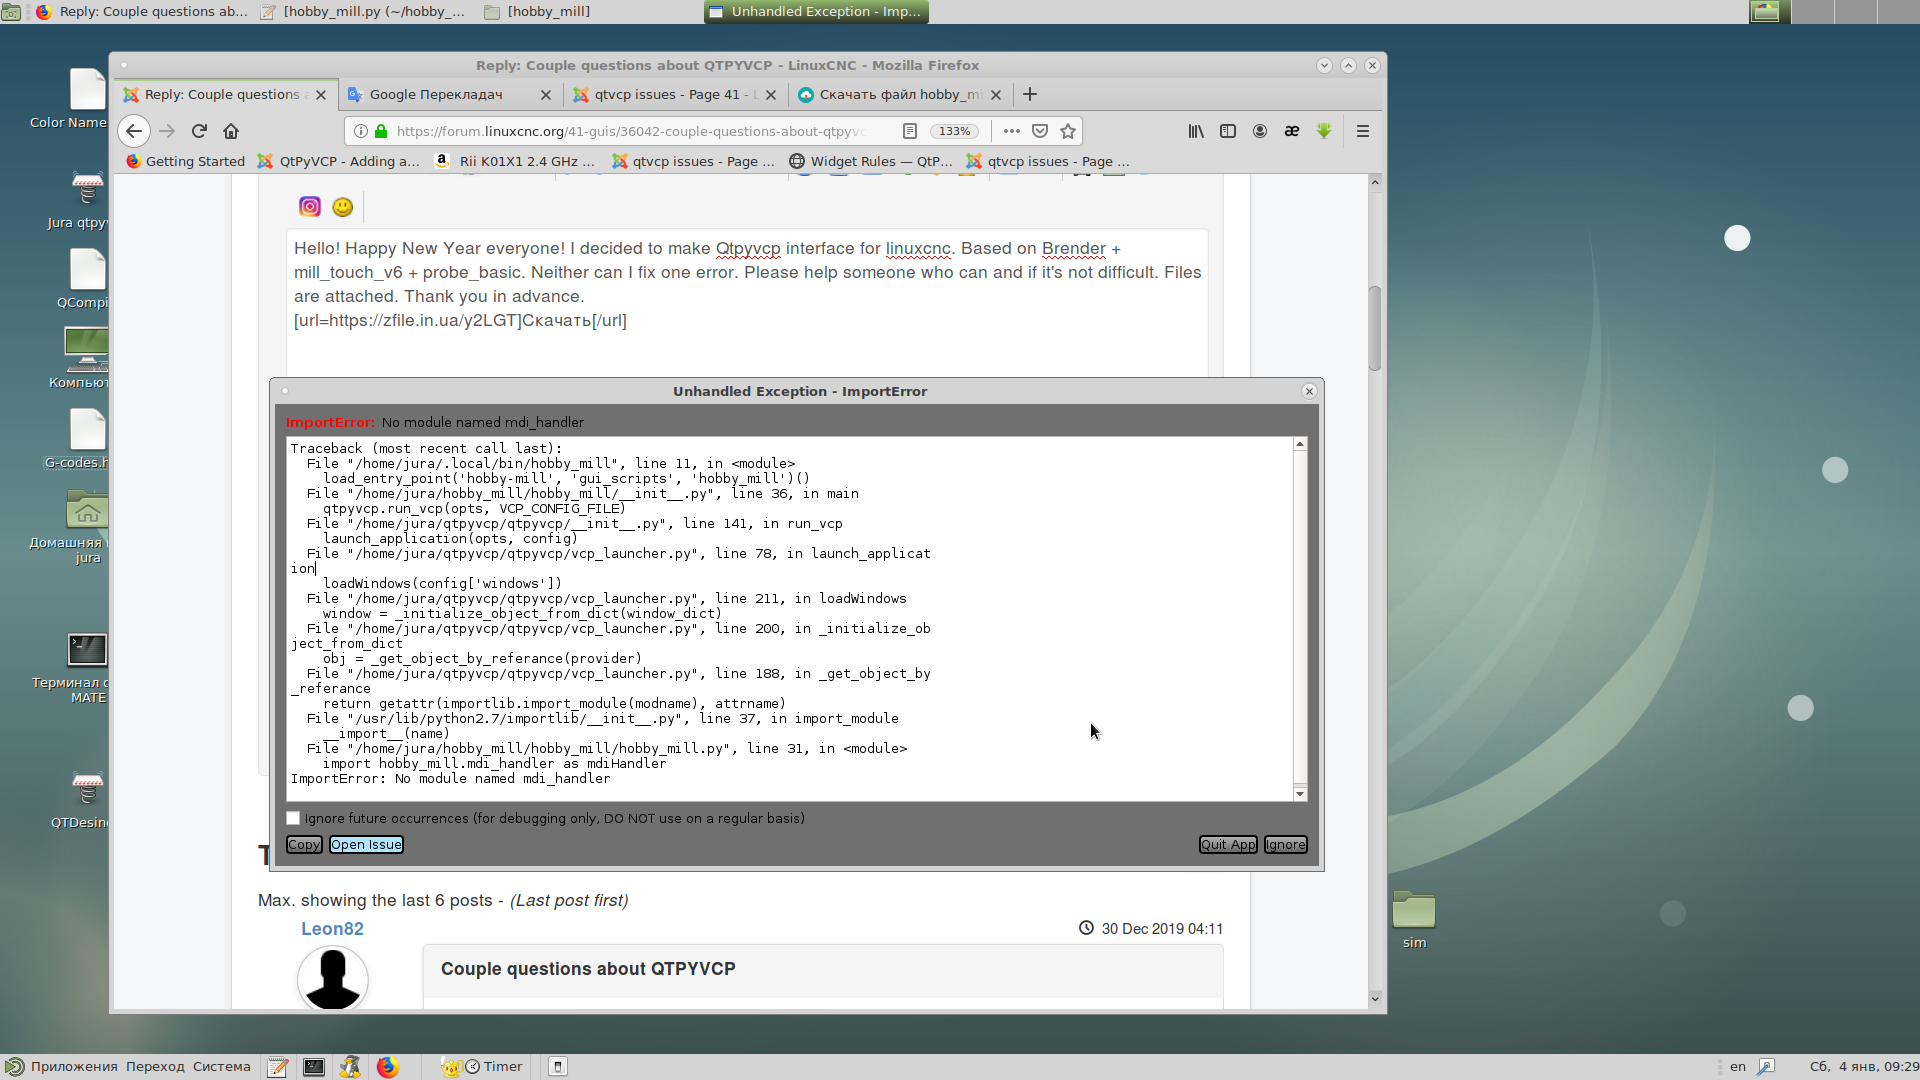
Task: Insert Instagram icon in post editor
Action: click(310, 207)
